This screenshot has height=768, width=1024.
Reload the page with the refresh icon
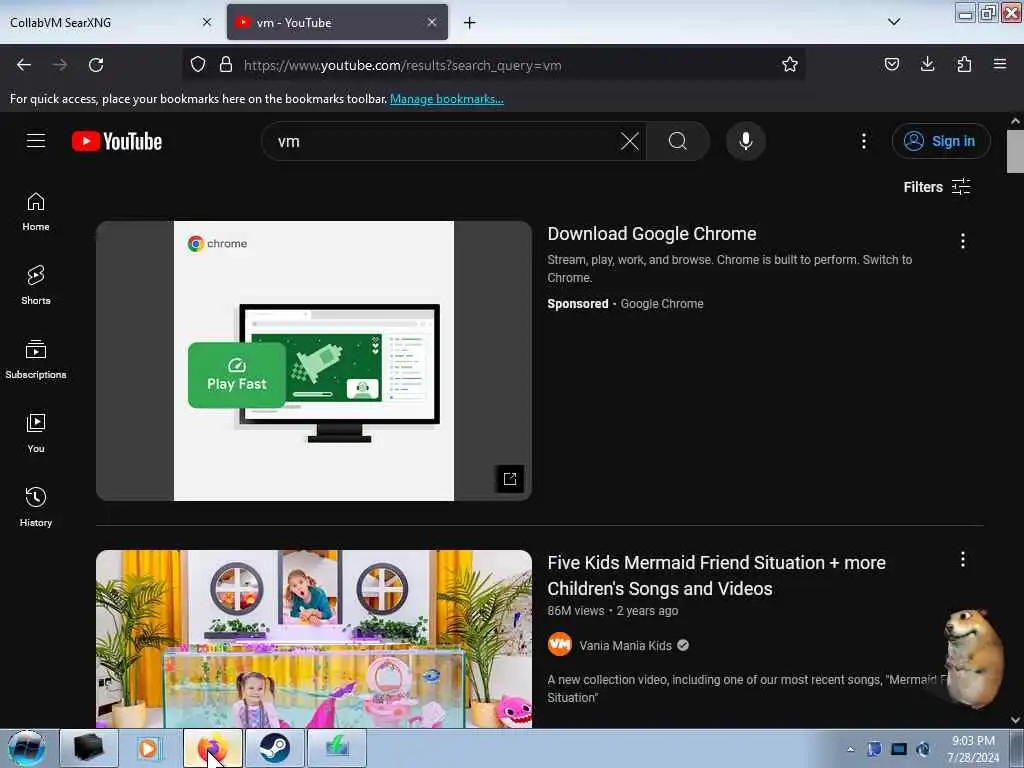[96, 65]
